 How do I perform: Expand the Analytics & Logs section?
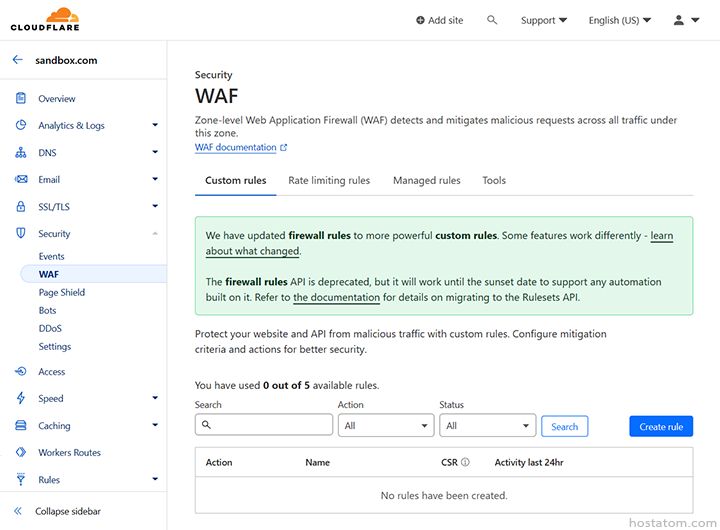155,126
